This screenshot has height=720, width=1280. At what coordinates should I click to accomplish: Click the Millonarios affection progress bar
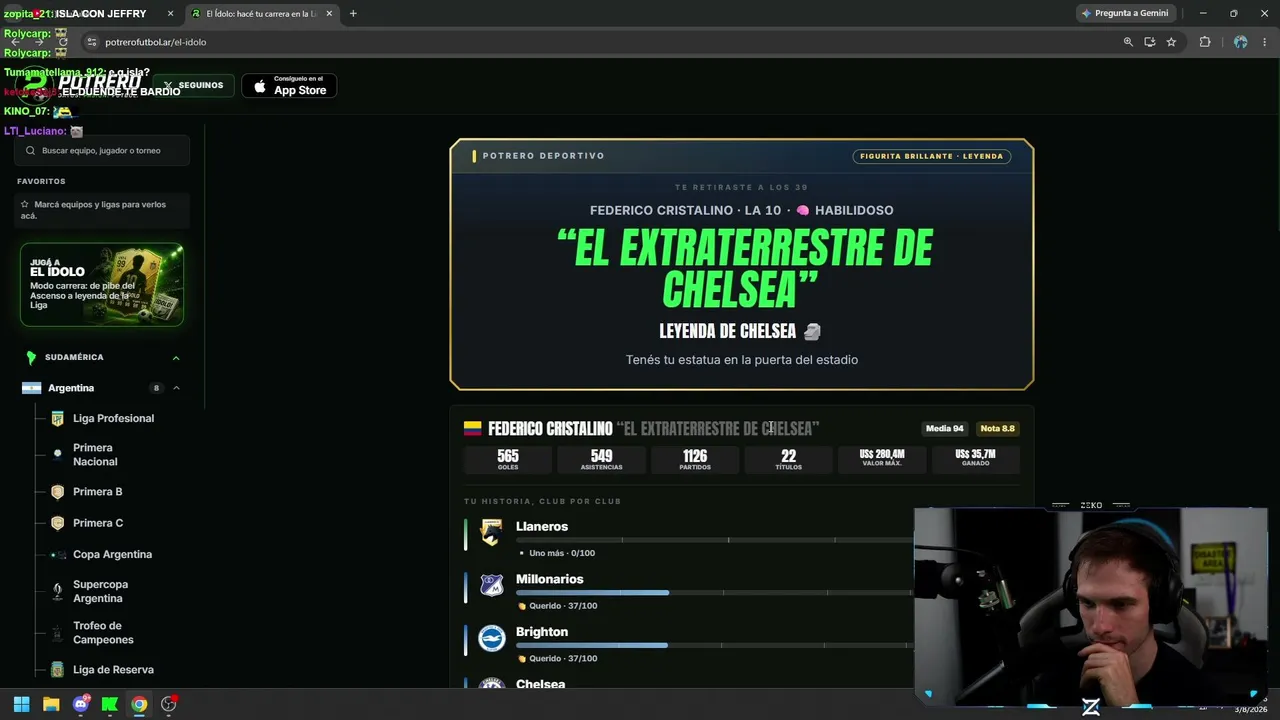pyautogui.click(x=715, y=593)
